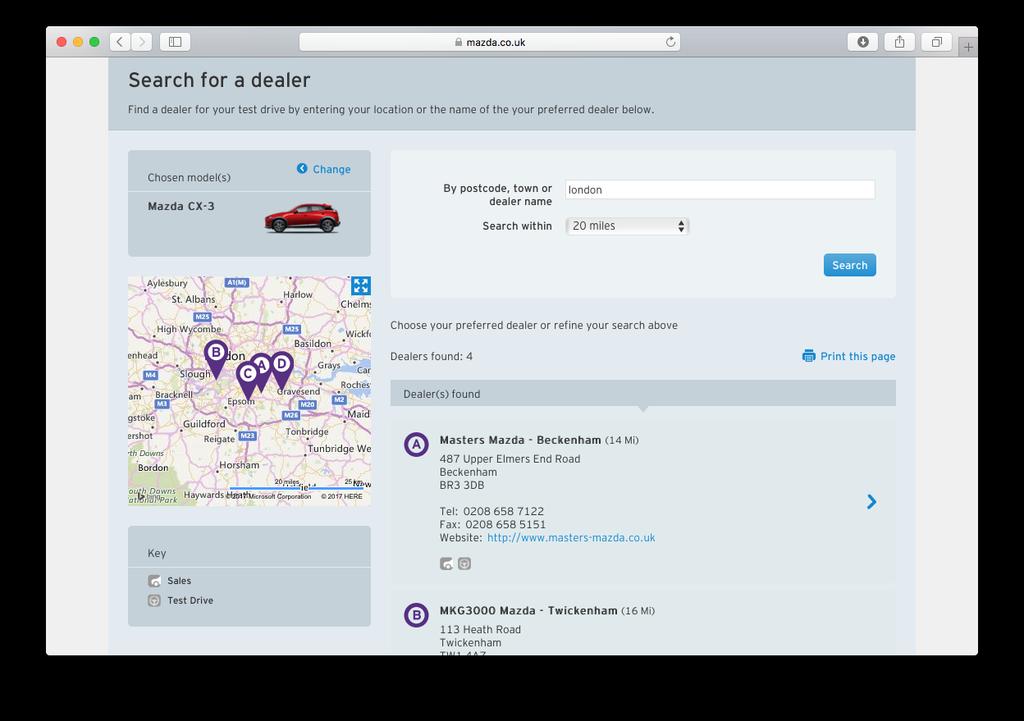
Task: Go back with Safari's back arrow
Action: click(120, 42)
